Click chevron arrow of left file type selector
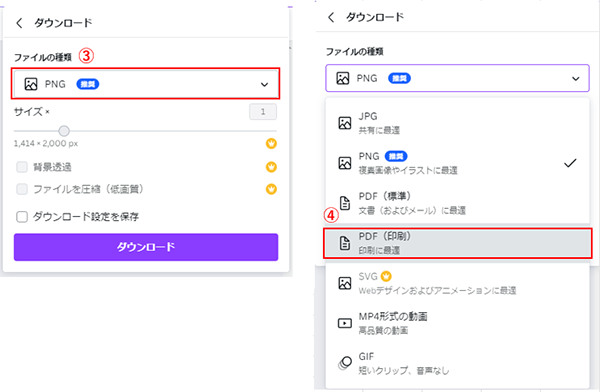Viewport: 600px width, 392px height. [264, 85]
